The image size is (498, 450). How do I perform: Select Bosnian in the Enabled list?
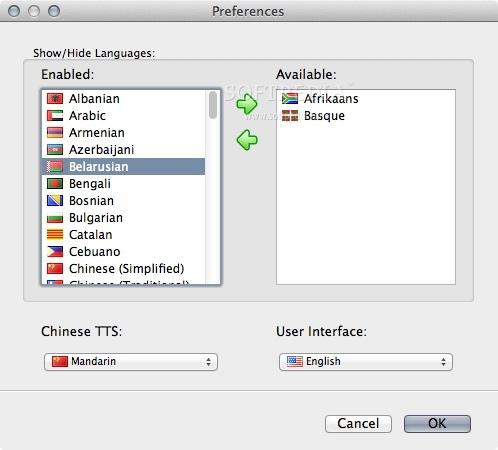point(123,200)
